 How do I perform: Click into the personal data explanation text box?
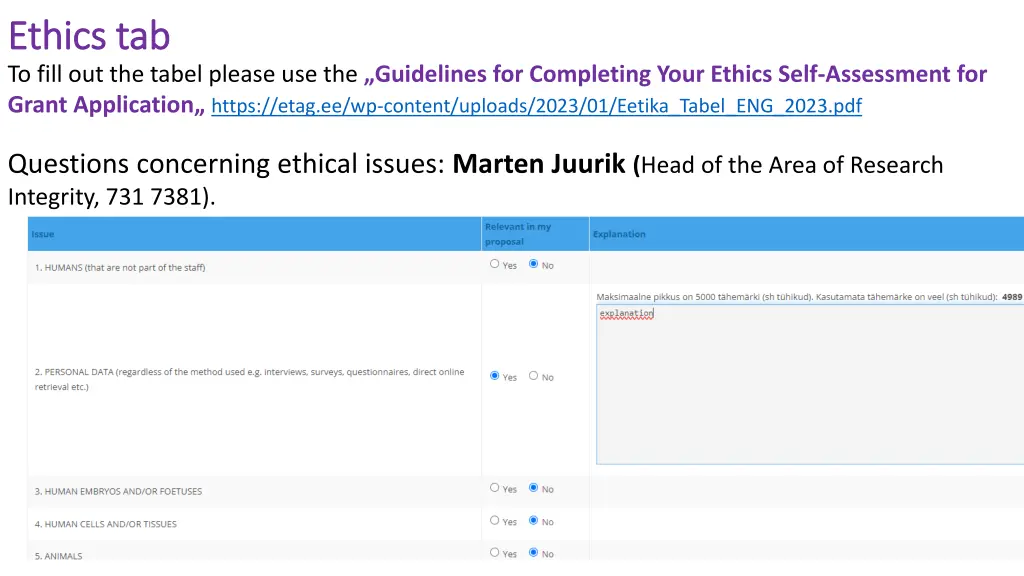click(808, 390)
